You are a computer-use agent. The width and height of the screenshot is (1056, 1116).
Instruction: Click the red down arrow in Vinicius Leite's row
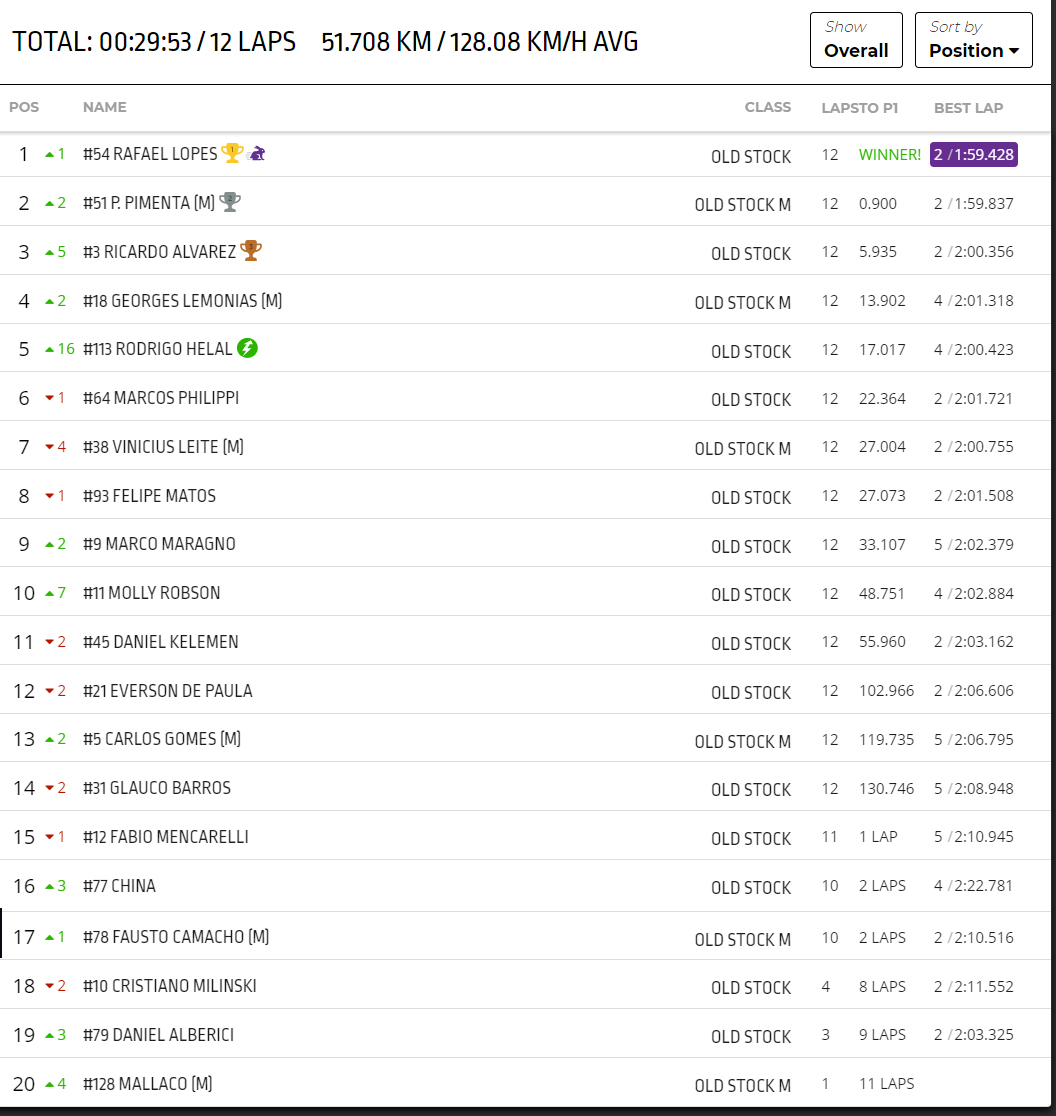pos(50,447)
